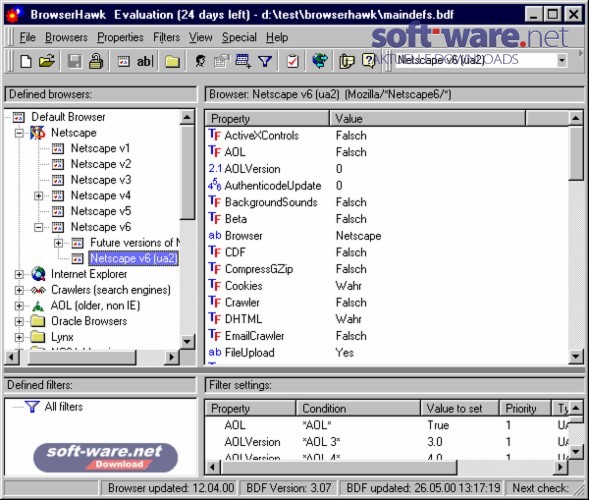Expand the Netscape v4 node
The height and width of the screenshot is (500, 589).
coord(39,196)
